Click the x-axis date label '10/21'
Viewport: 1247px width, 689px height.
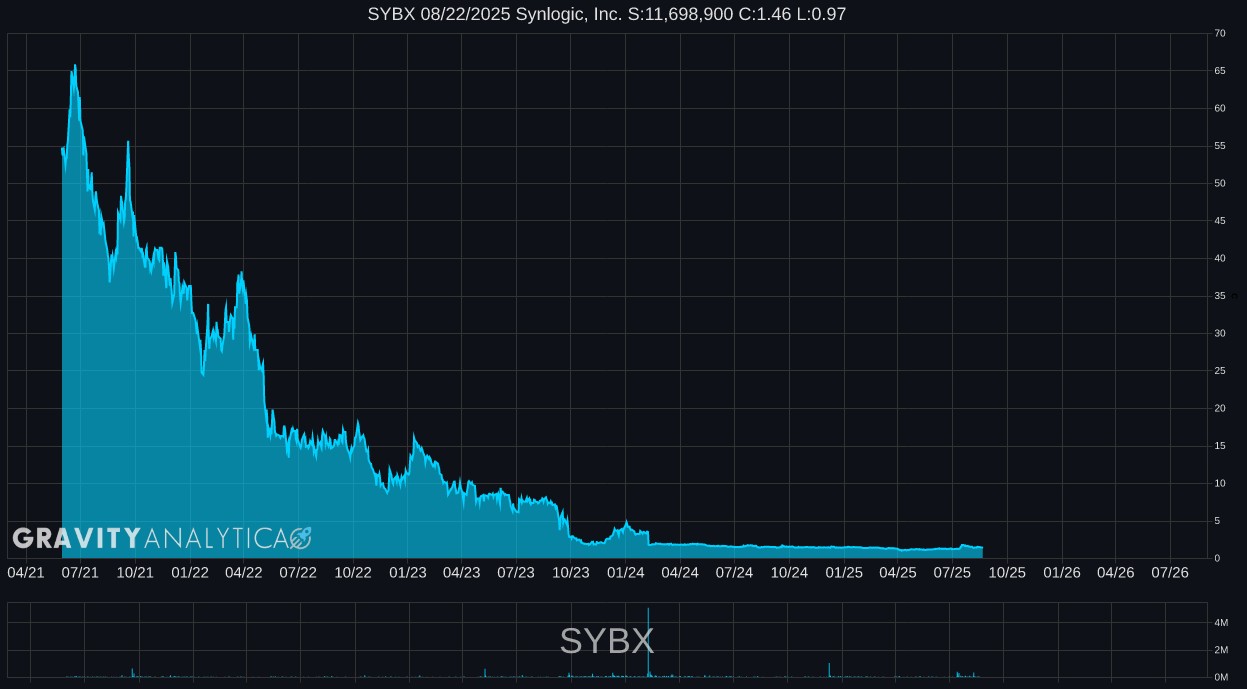[135, 573]
